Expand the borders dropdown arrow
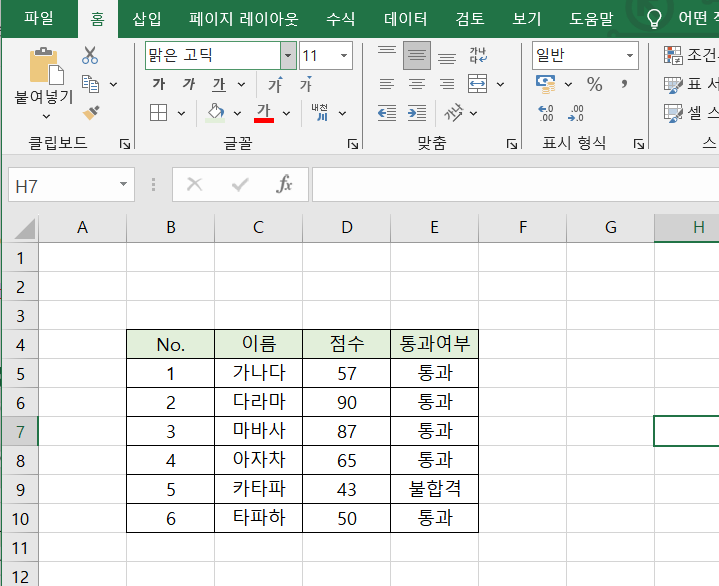 (182, 113)
